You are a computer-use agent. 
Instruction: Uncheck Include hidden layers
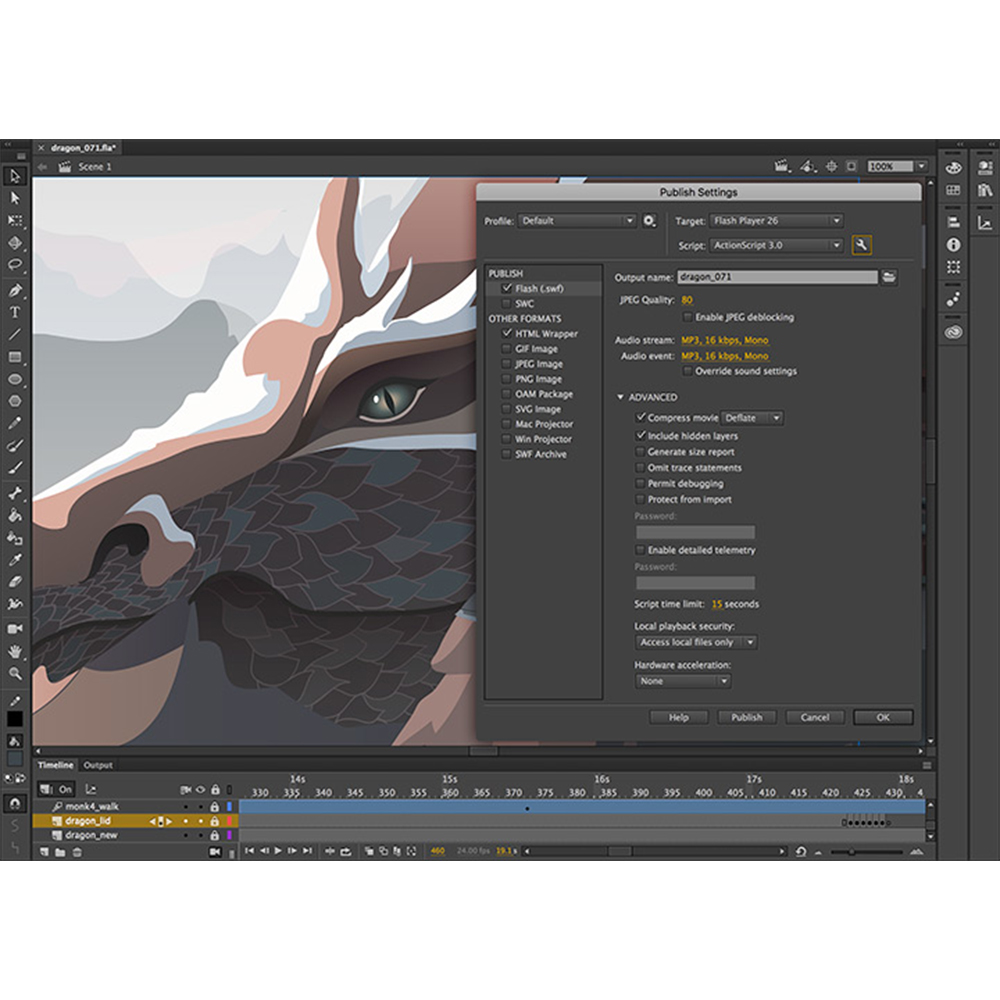pos(641,436)
